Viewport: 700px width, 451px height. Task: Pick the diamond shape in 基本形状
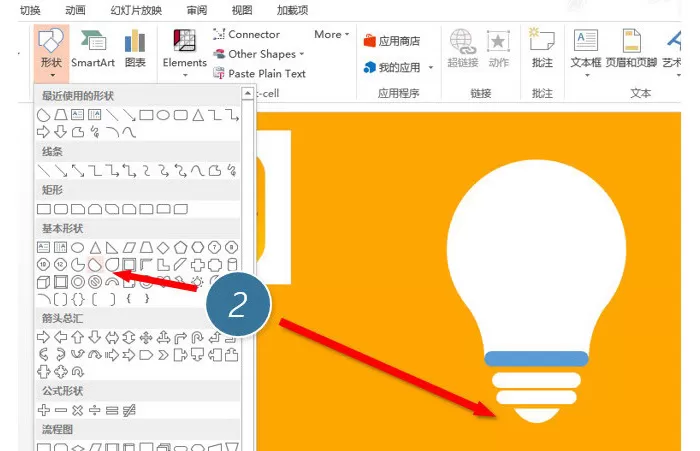(x=163, y=247)
